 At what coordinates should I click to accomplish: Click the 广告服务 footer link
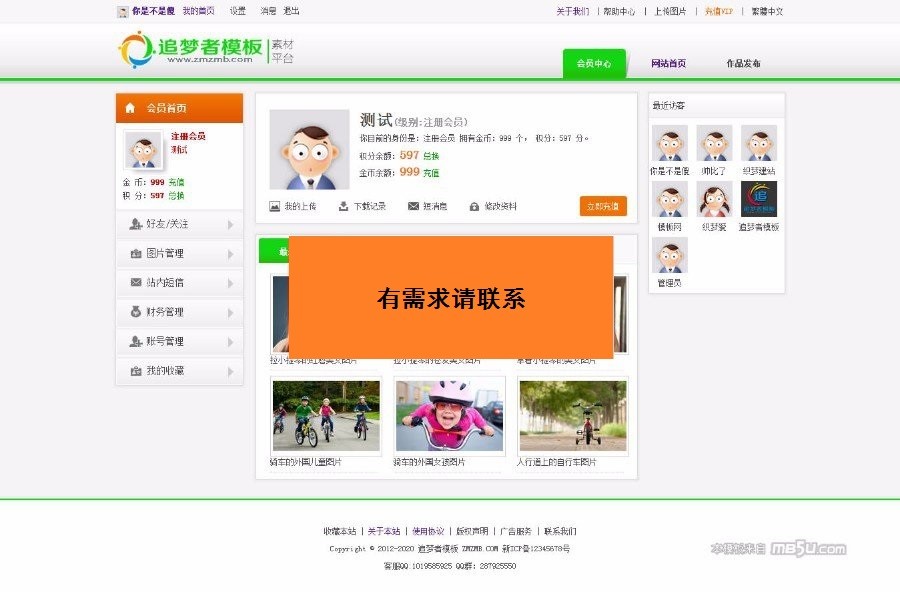(516, 531)
